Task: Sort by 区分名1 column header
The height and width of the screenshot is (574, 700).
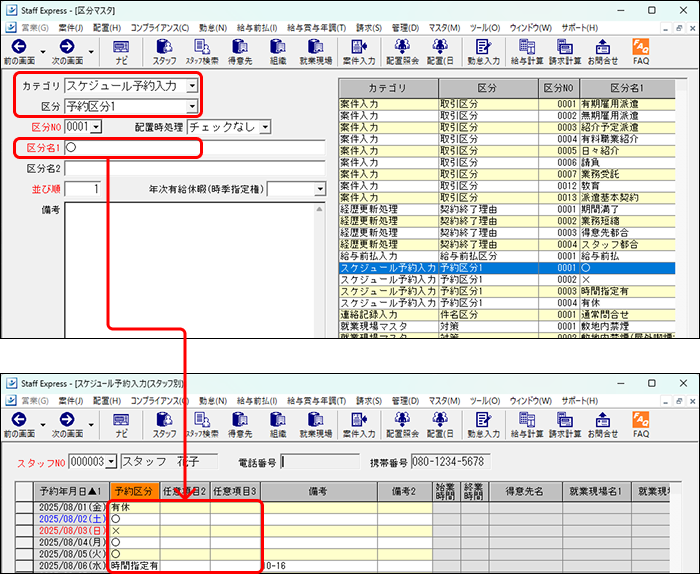Action: point(627,88)
